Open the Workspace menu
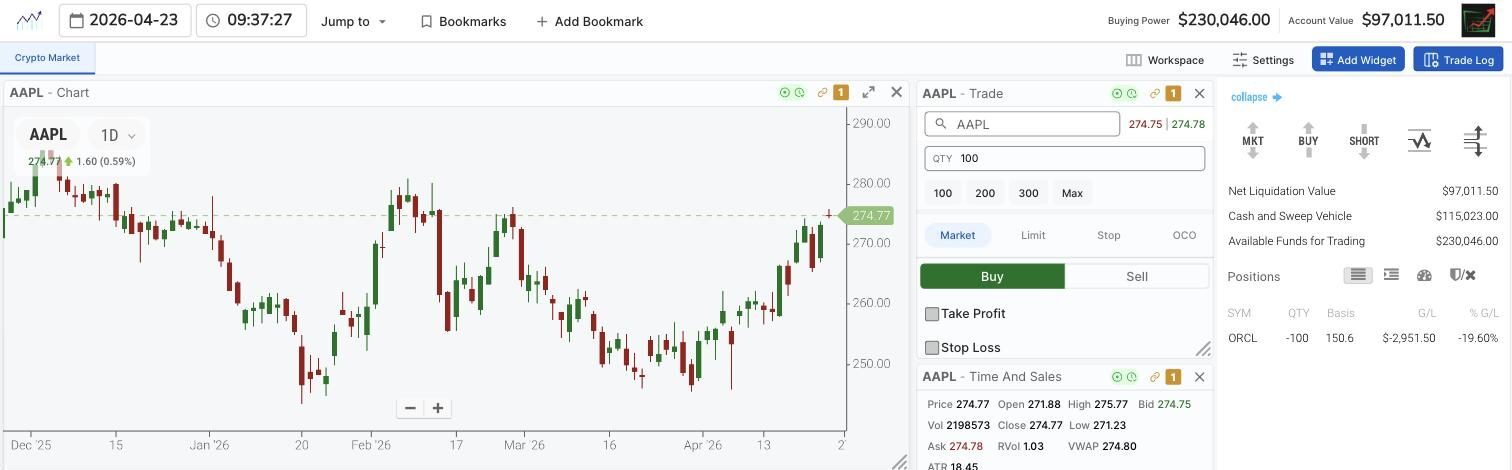Image resolution: width=1512 pixels, height=470 pixels. pos(1165,60)
